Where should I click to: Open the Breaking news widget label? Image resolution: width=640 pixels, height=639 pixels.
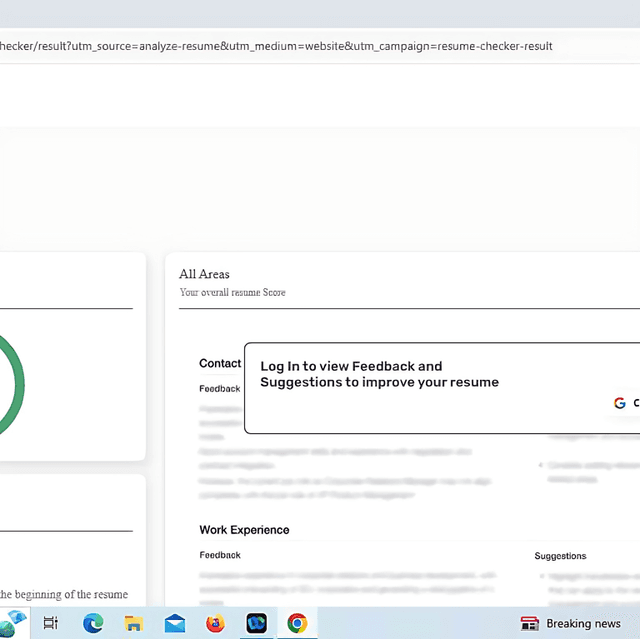[583, 623]
